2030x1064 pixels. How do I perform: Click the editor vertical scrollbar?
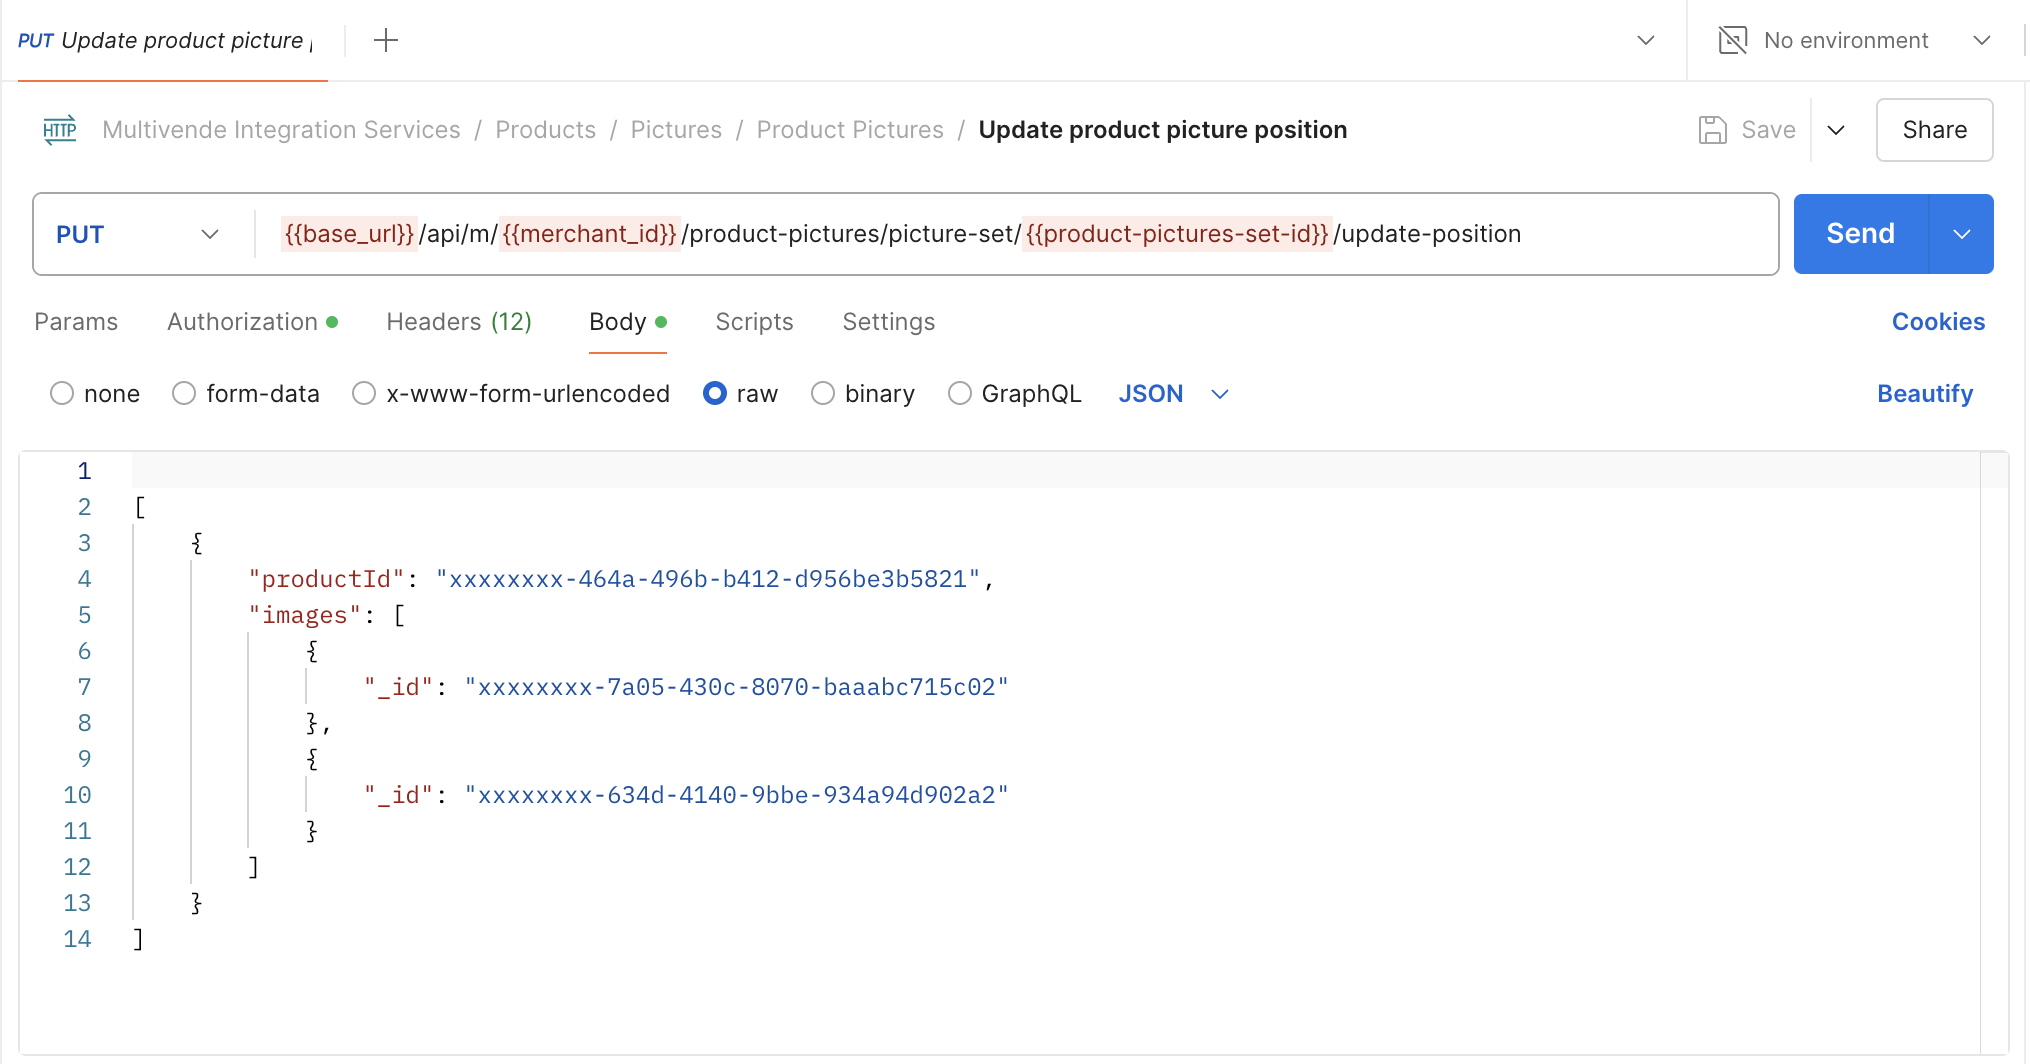click(x=1994, y=752)
